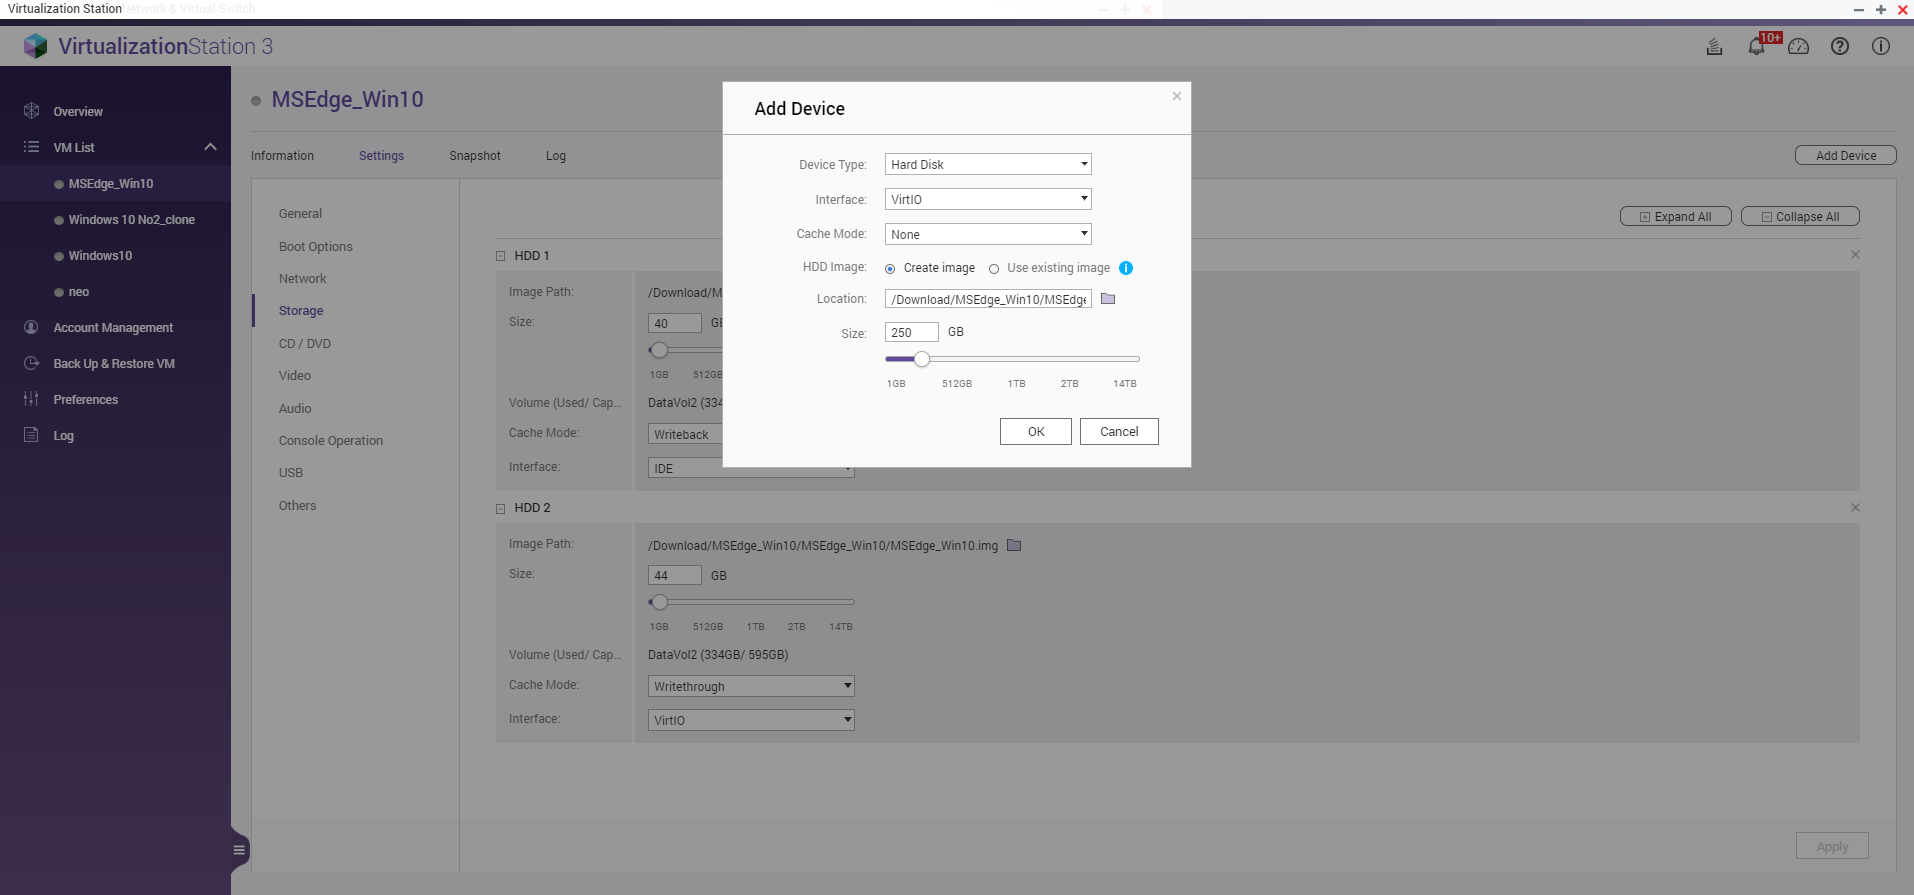Image resolution: width=1914 pixels, height=895 pixels.
Task: Click the Account Management user icon
Action: [31, 327]
